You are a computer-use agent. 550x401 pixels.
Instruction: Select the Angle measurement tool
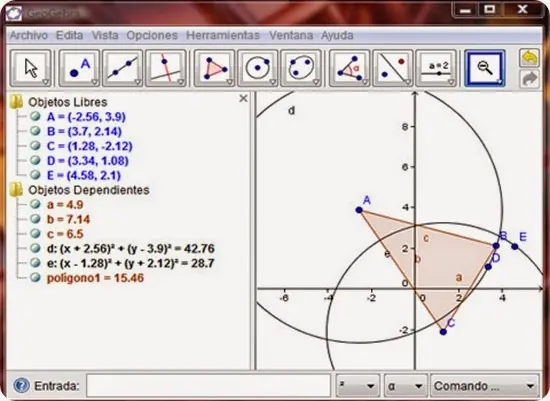click(x=349, y=68)
